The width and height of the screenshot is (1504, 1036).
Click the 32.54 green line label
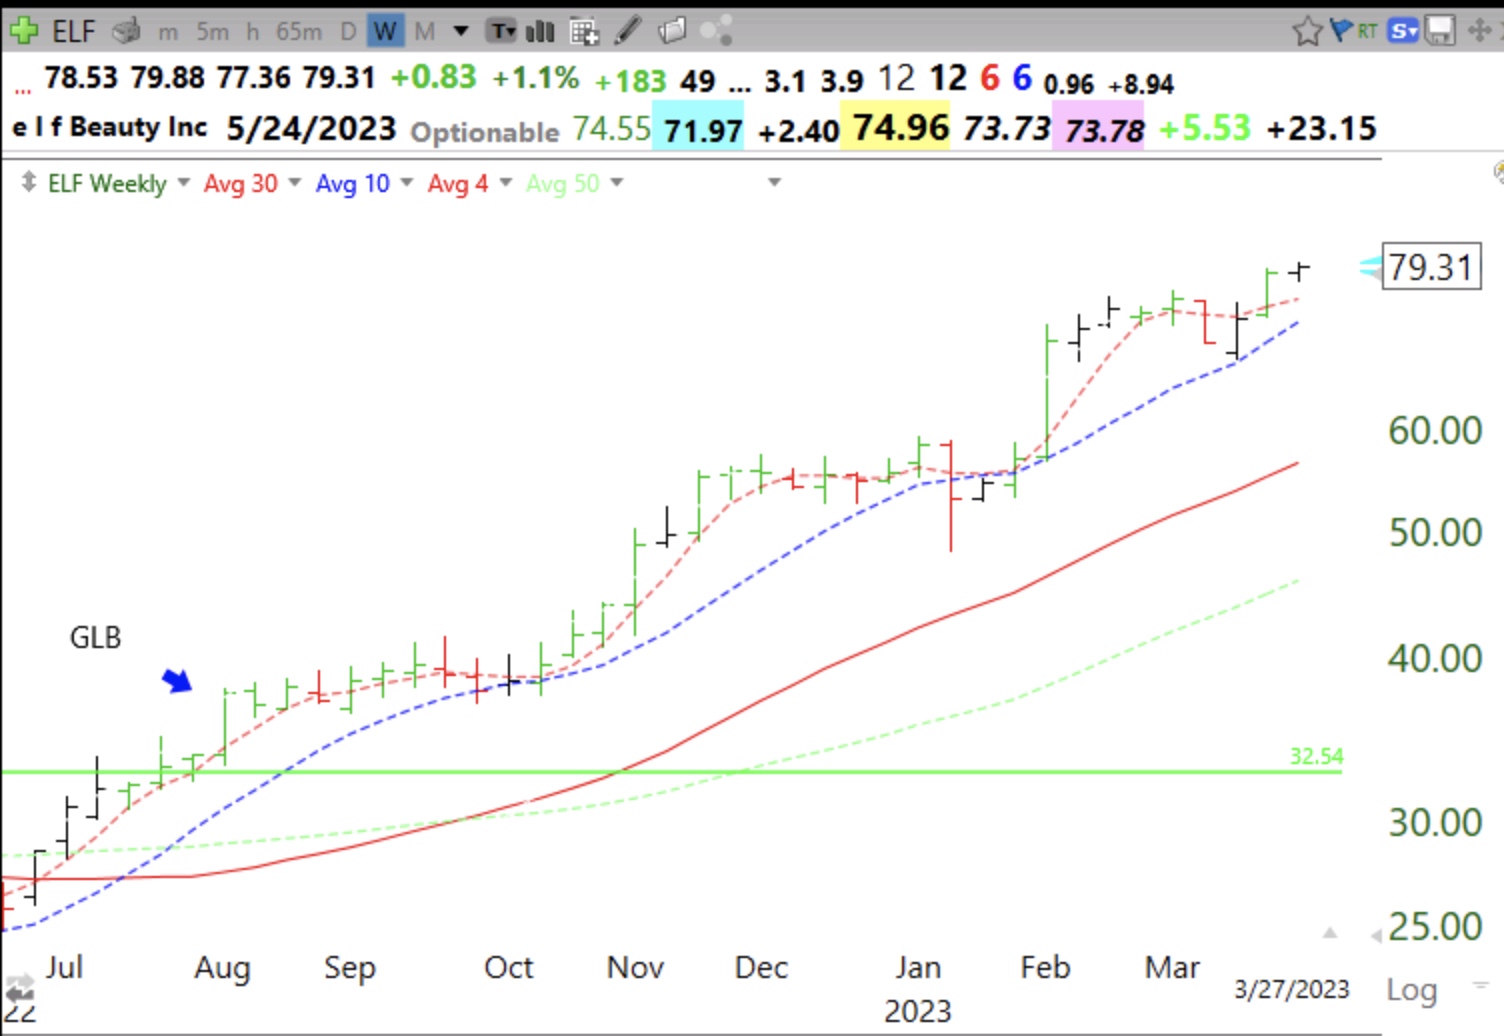pyautogui.click(x=1316, y=756)
